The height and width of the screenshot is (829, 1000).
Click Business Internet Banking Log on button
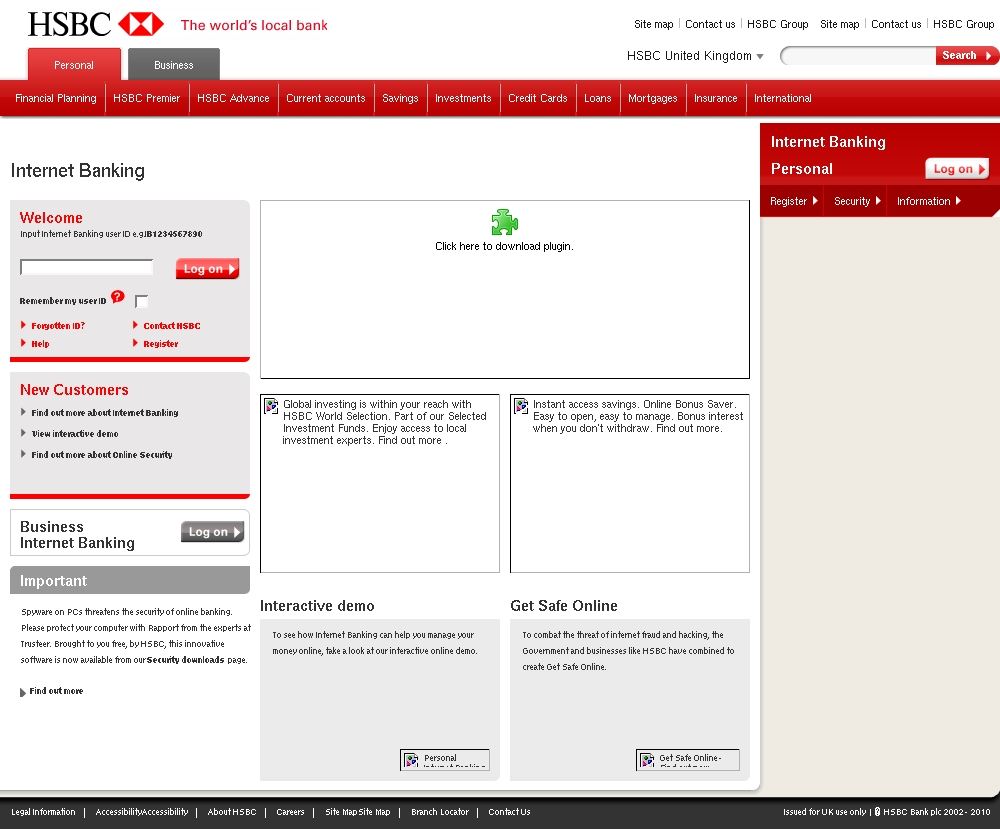(x=212, y=531)
